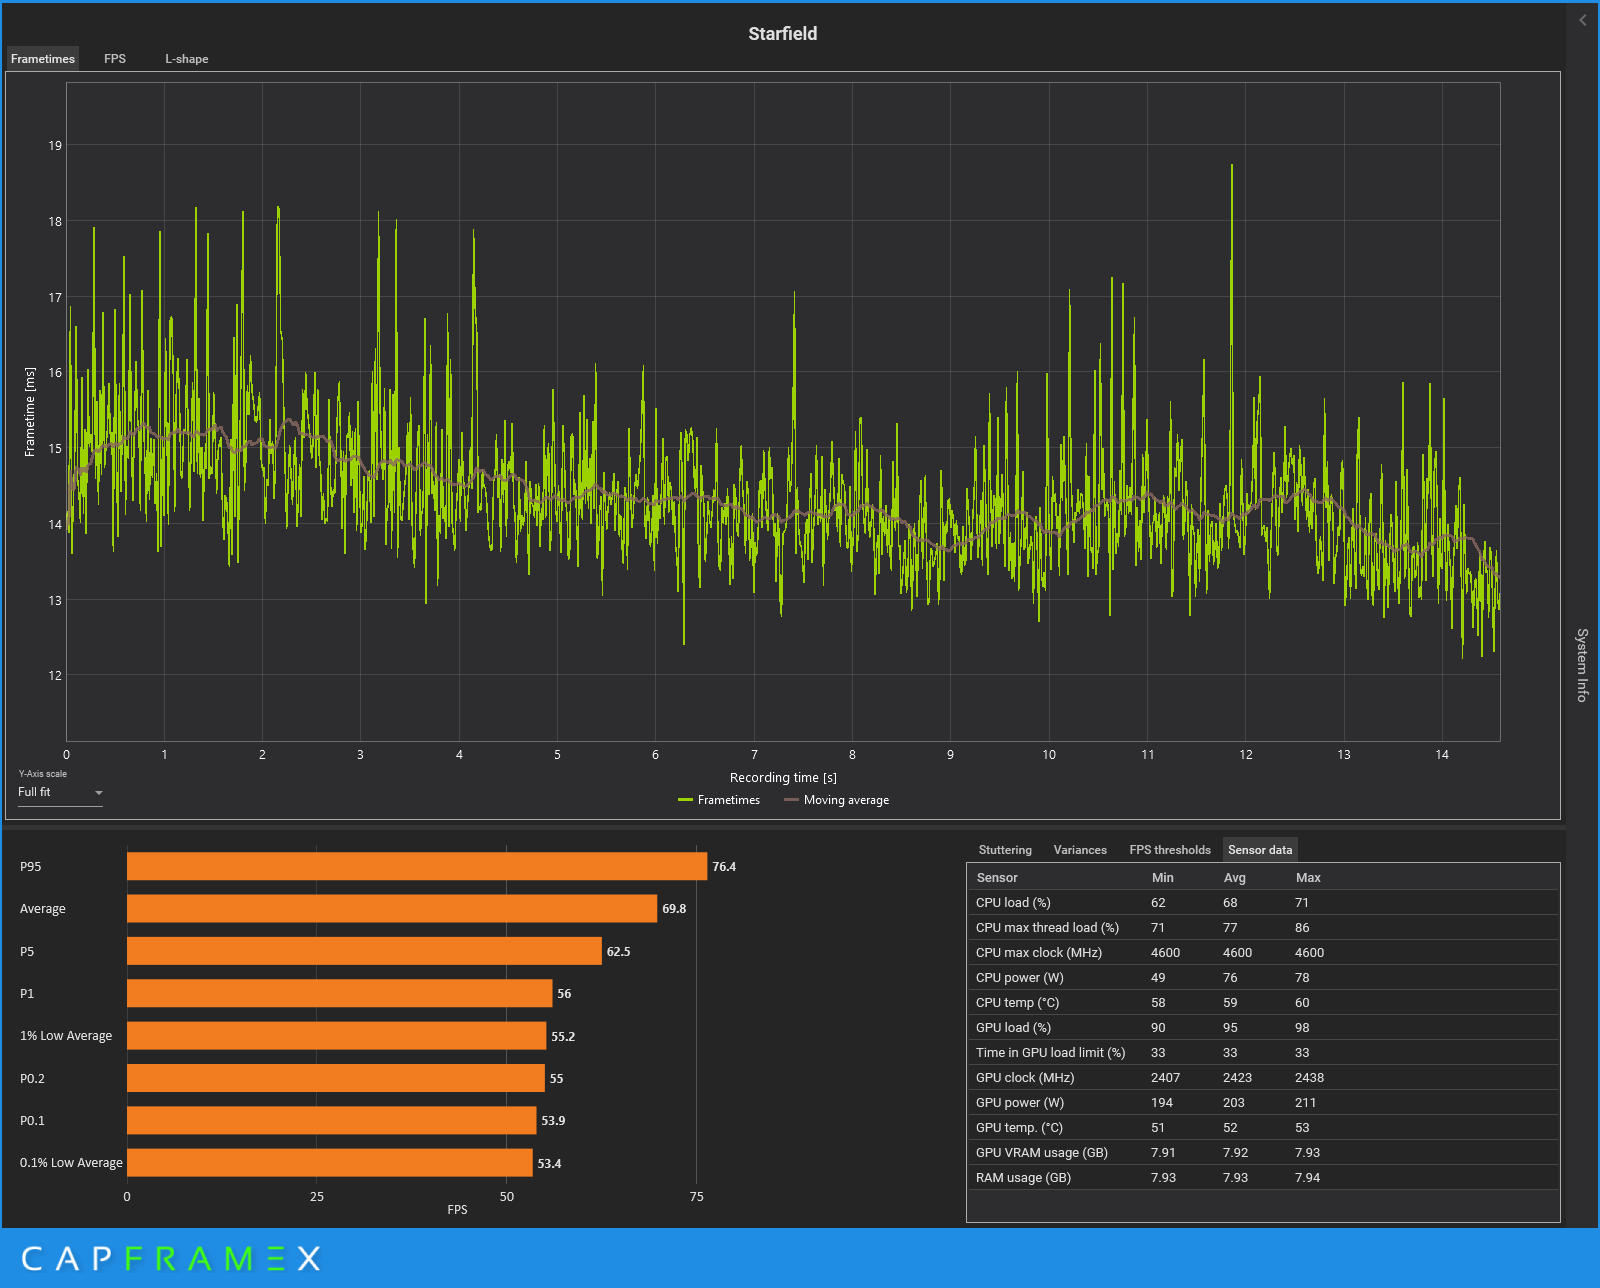Click the P95 bar in FPS chart
This screenshot has height=1288, width=1600.
(x=417, y=866)
